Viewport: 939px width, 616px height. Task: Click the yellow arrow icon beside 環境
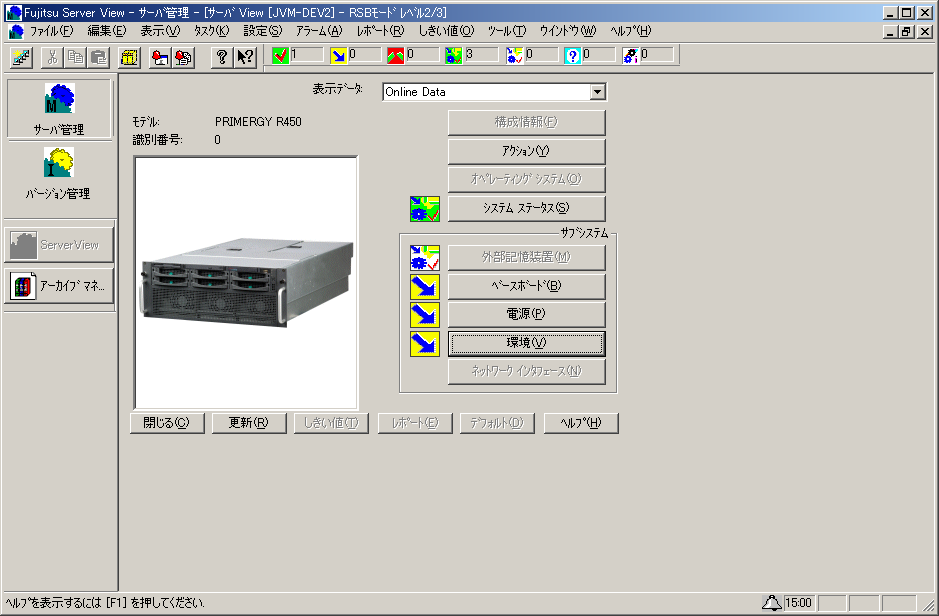[425, 344]
